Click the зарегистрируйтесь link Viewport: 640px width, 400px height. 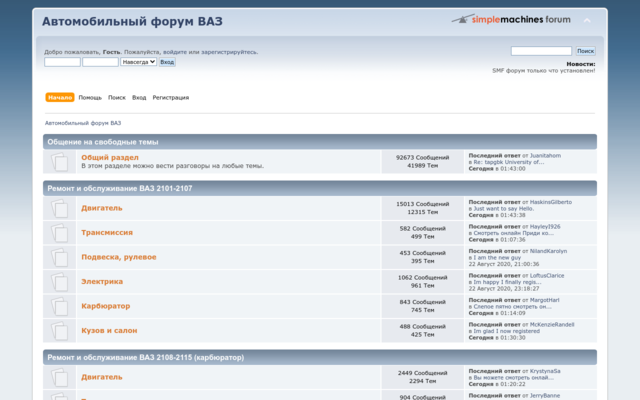229,52
